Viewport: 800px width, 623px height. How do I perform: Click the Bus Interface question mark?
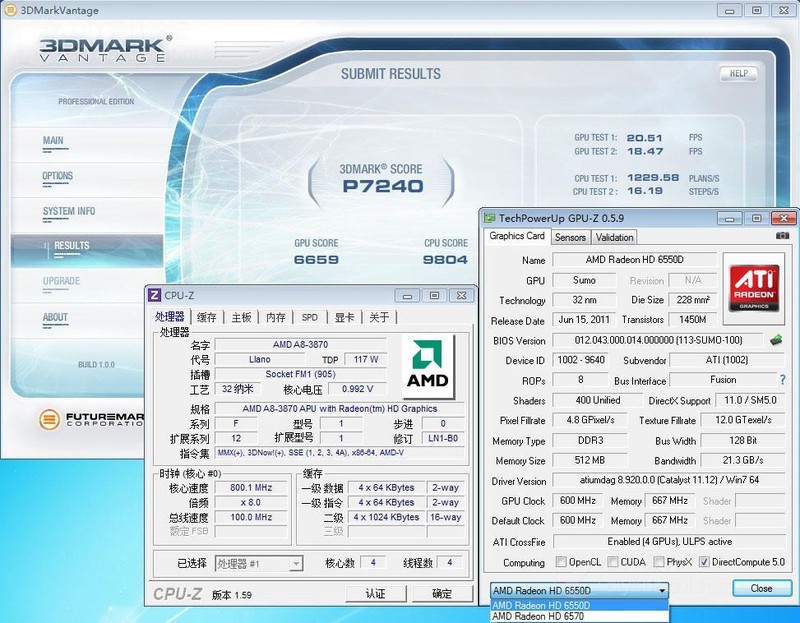783,380
